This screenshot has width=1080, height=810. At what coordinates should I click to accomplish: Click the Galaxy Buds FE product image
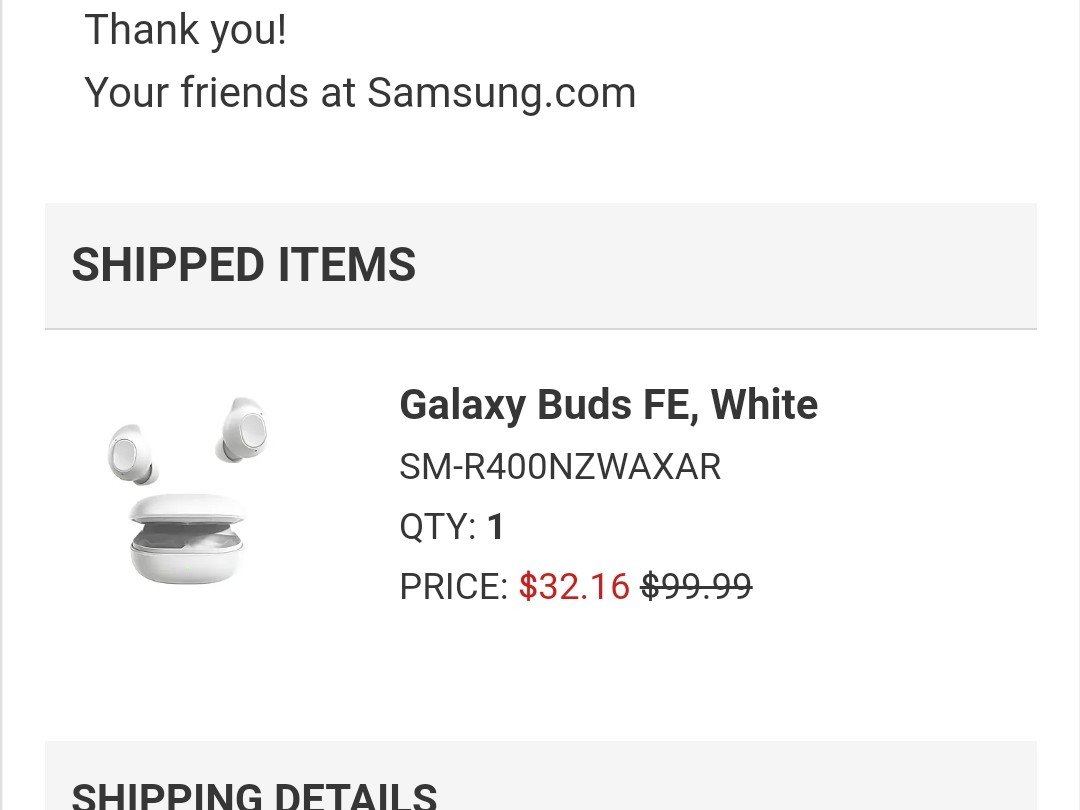187,492
